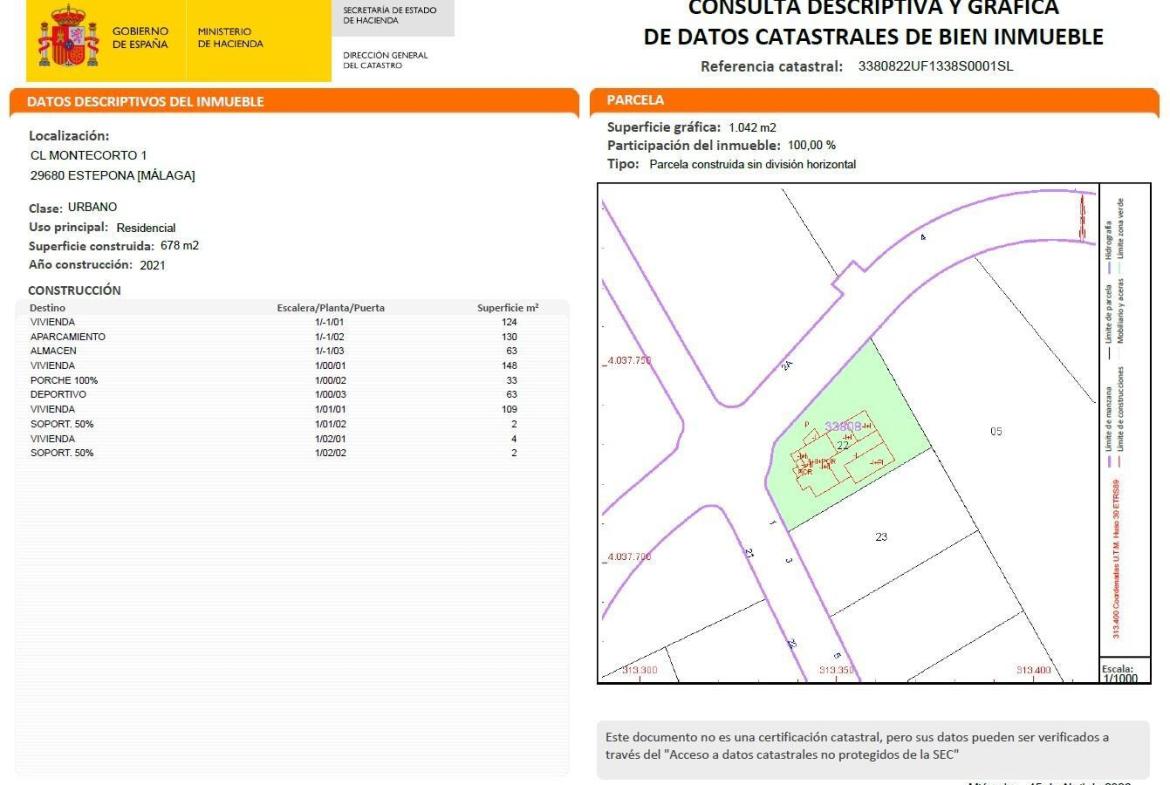Click the cadastral reference number 3380822UF1338S0001SL
Screen dimensions: 1170x785
pos(935,67)
